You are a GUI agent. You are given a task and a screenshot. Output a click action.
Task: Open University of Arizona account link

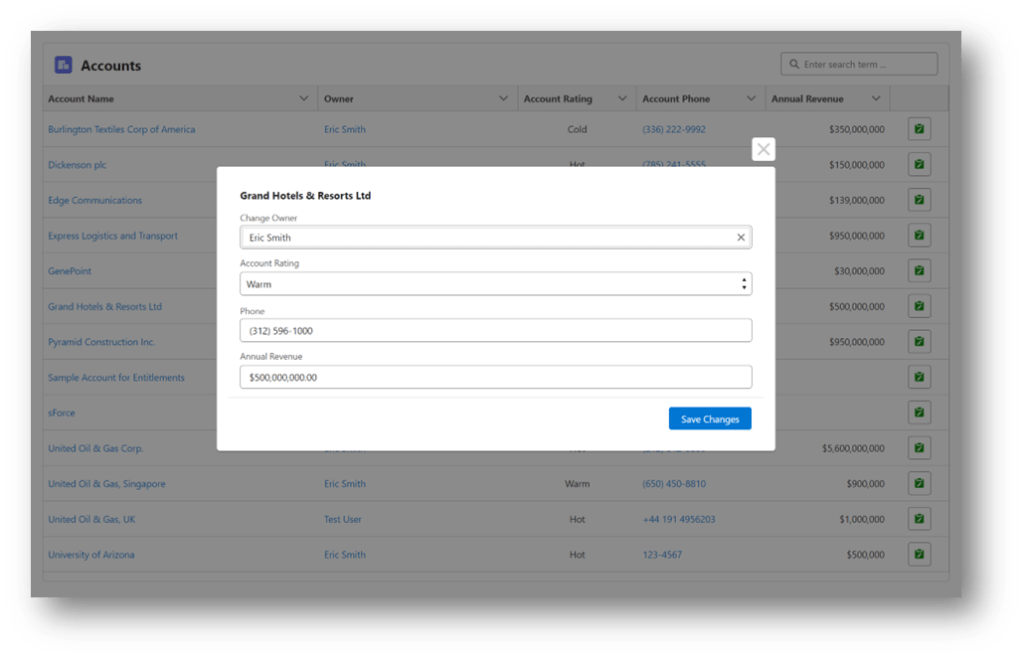point(91,555)
